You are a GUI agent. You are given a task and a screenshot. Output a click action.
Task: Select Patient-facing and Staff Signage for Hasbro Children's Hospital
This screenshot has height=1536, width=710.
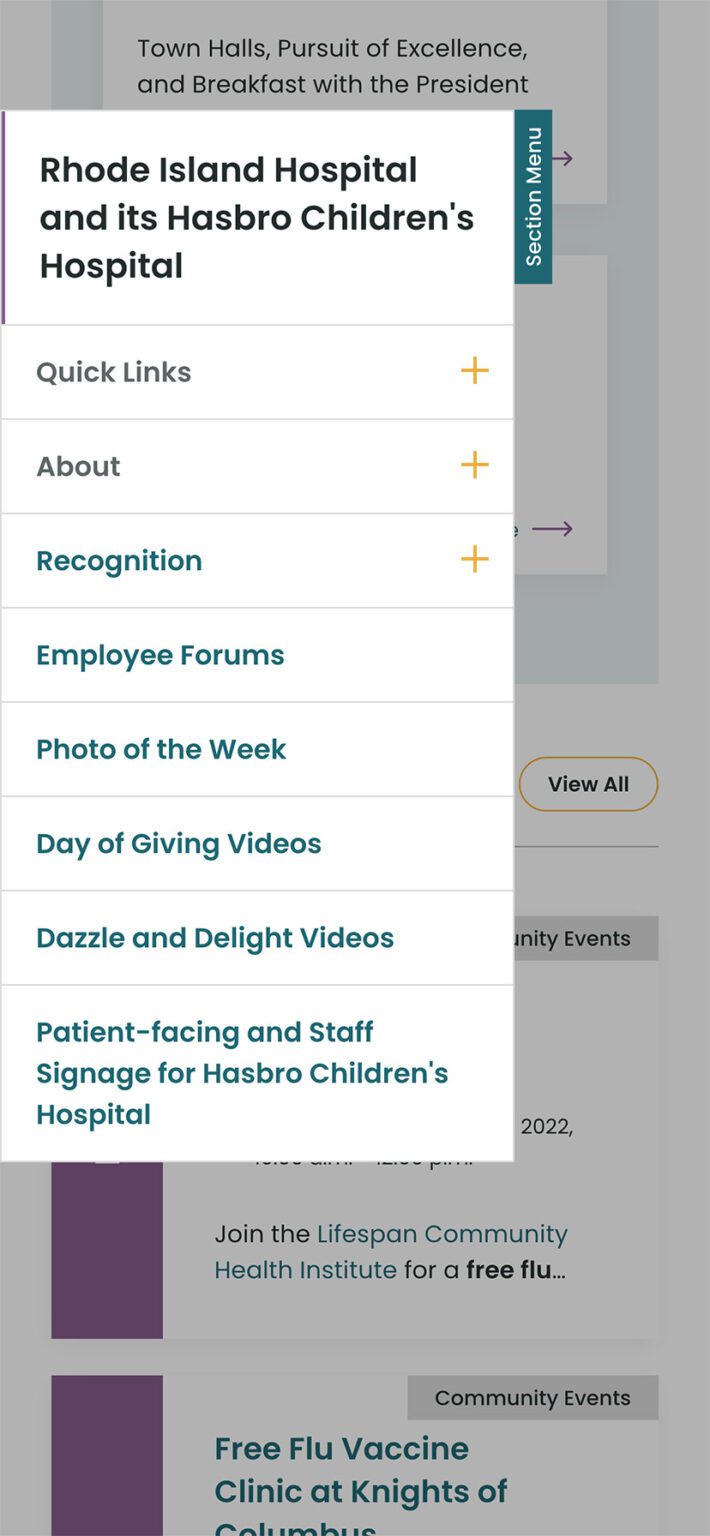(x=242, y=1073)
